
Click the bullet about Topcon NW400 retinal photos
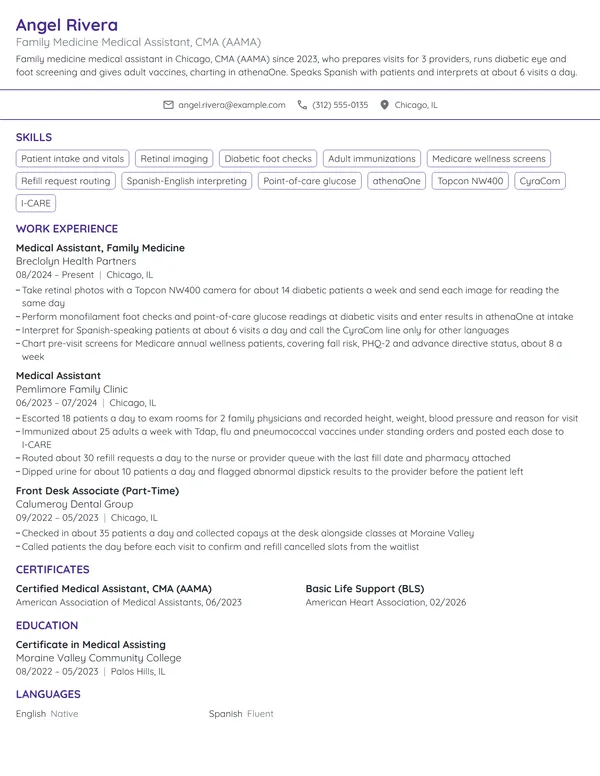pyautogui.click(x=288, y=296)
